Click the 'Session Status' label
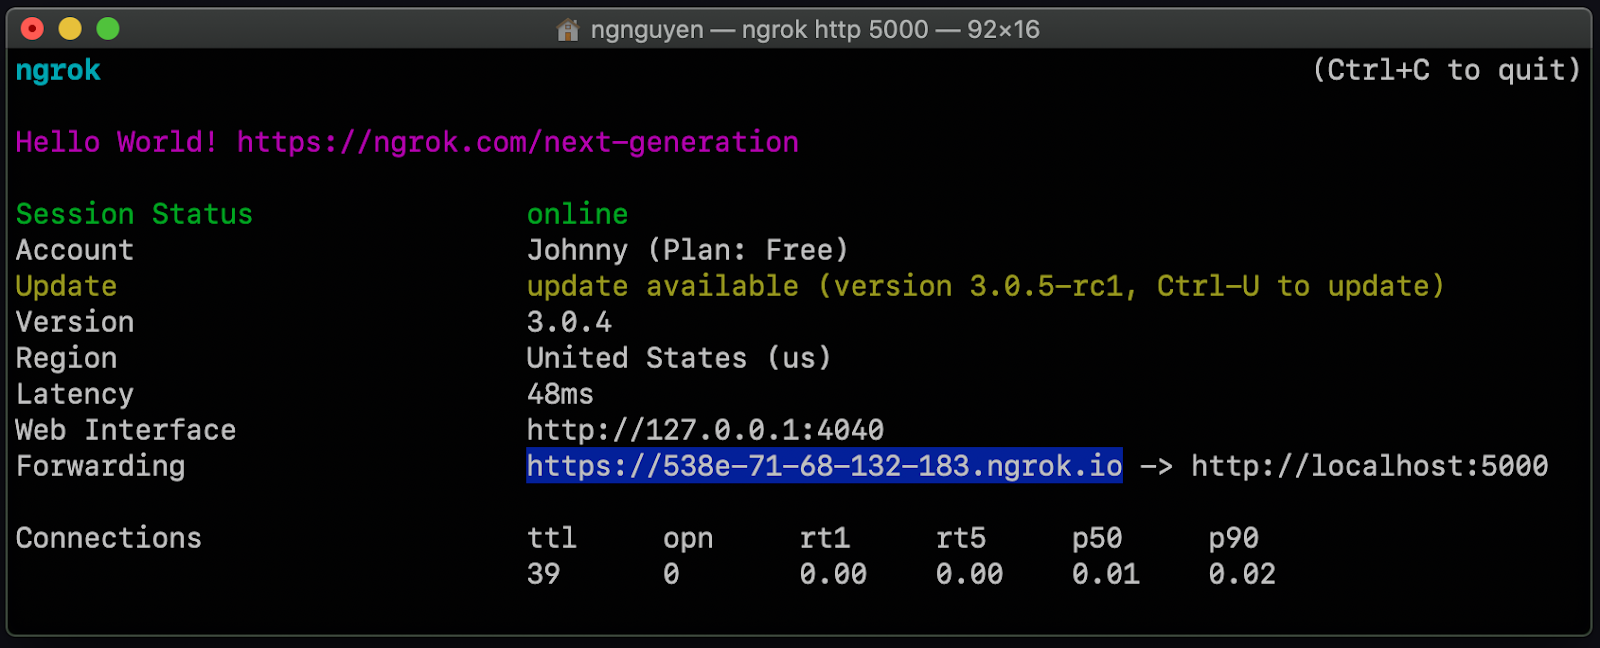1600x648 pixels. pyautogui.click(x=134, y=214)
